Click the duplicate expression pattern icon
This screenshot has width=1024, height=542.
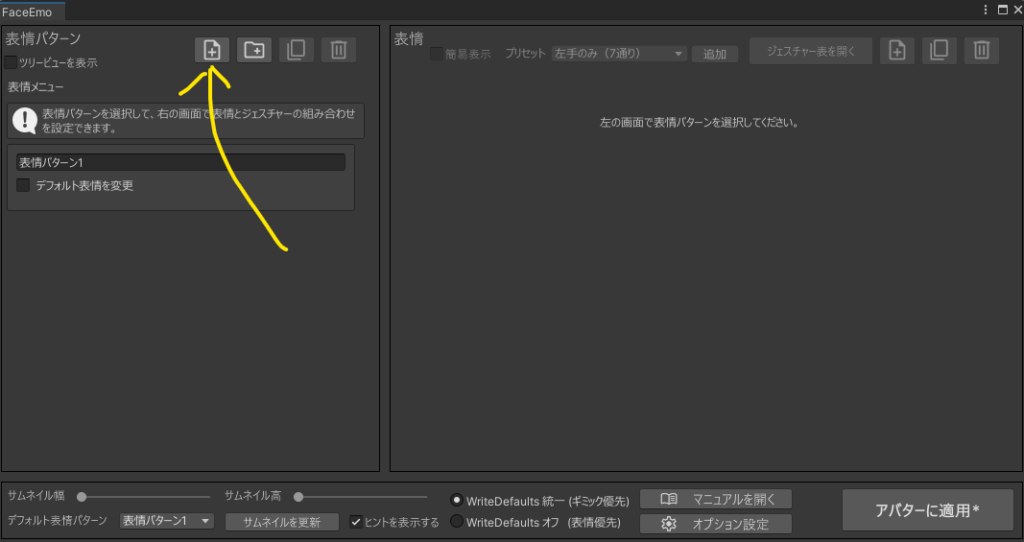point(296,50)
